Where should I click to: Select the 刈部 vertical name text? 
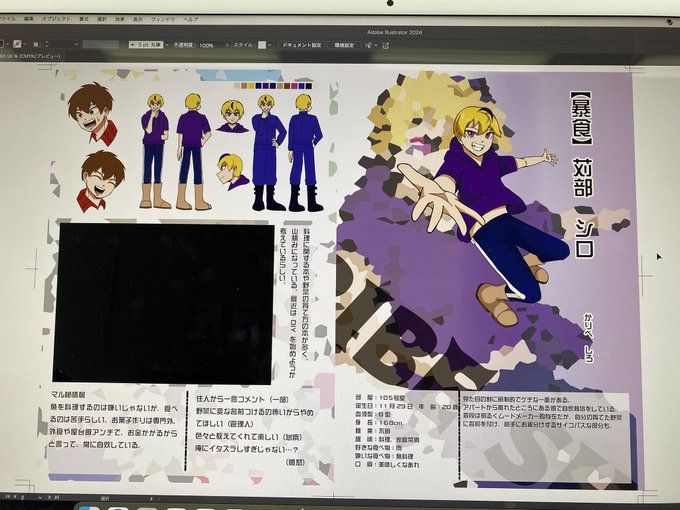(582, 177)
